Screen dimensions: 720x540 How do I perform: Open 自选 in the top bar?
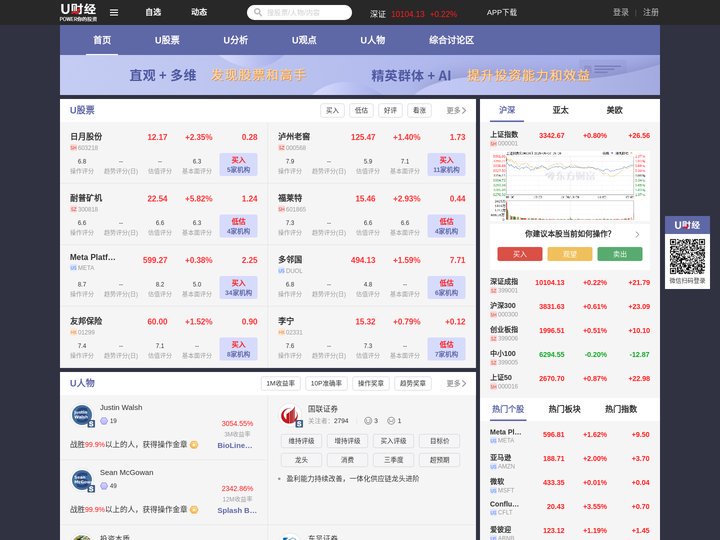click(x=153, y=12)
